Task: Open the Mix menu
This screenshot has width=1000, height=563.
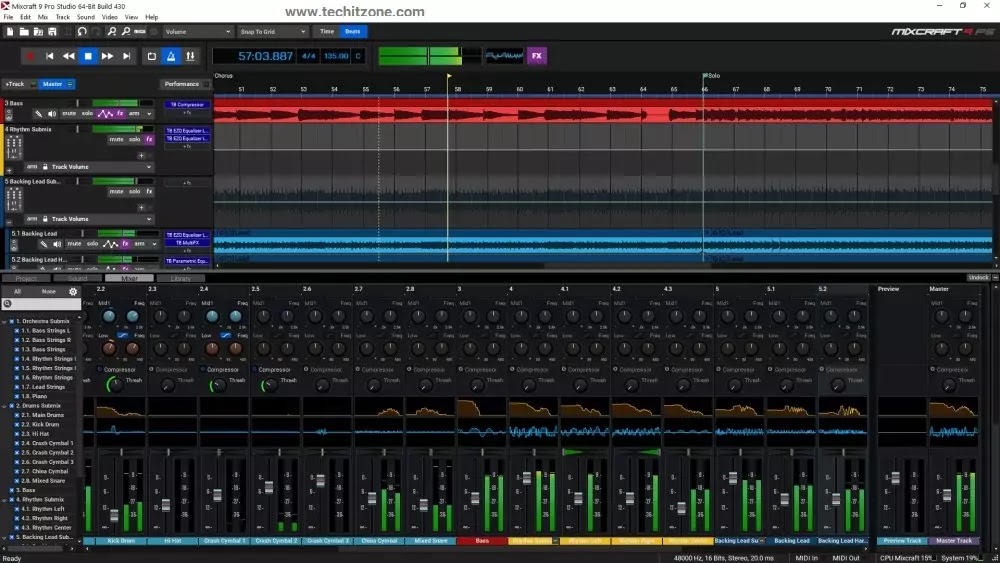Action: coord(43,17)
